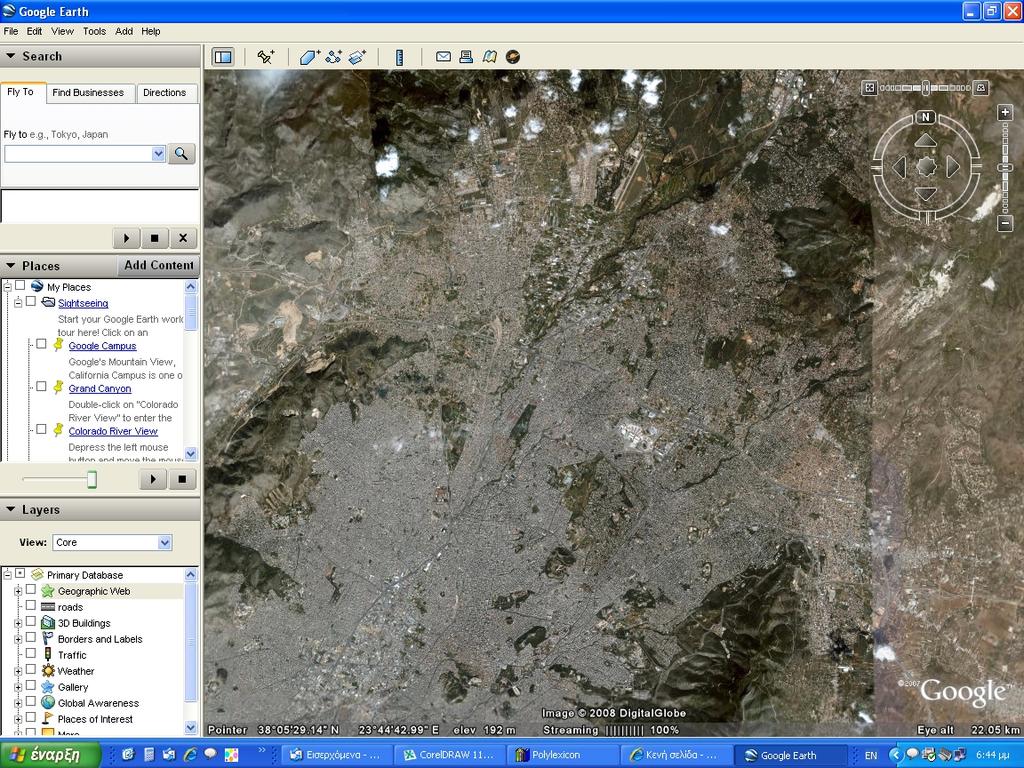Zoom out with the minus button
The width and height of the screenshot is (1024, 768).
(x=1005, y=223)
